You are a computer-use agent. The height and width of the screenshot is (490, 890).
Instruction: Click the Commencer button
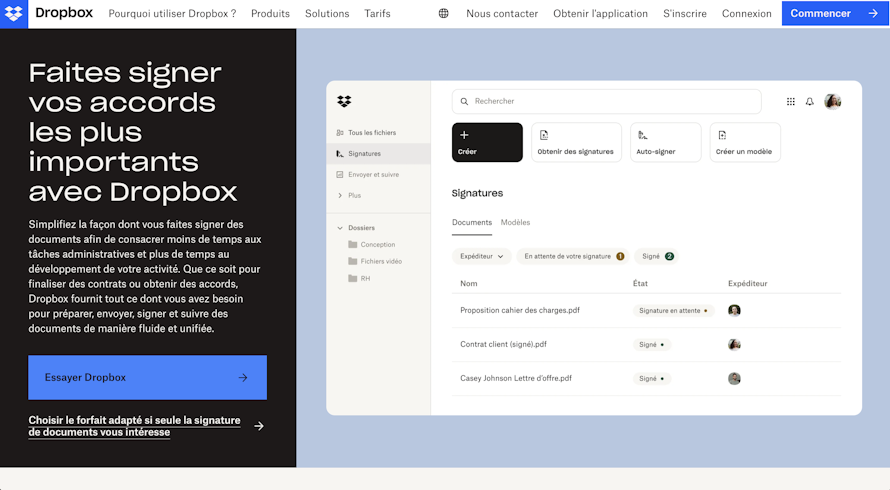point(836,13)
